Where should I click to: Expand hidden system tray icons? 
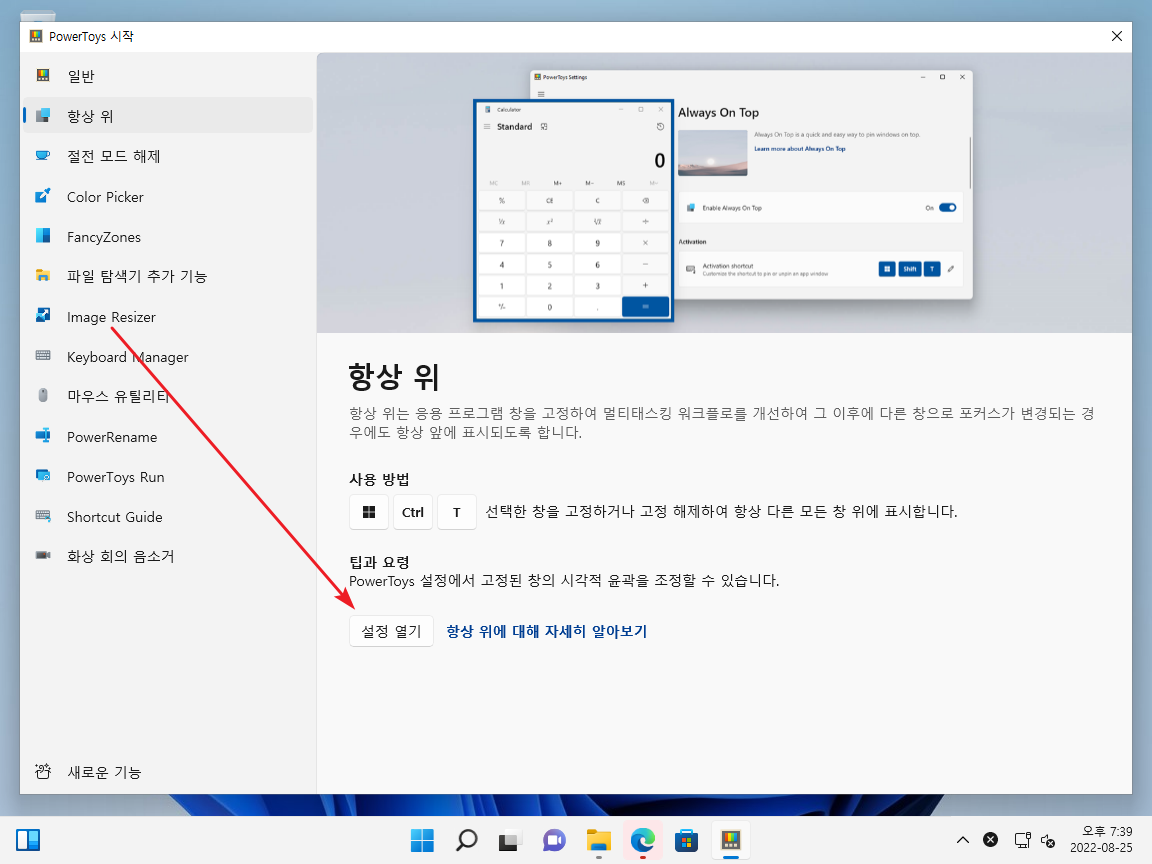pyautogui.click(x=962, y=840)
